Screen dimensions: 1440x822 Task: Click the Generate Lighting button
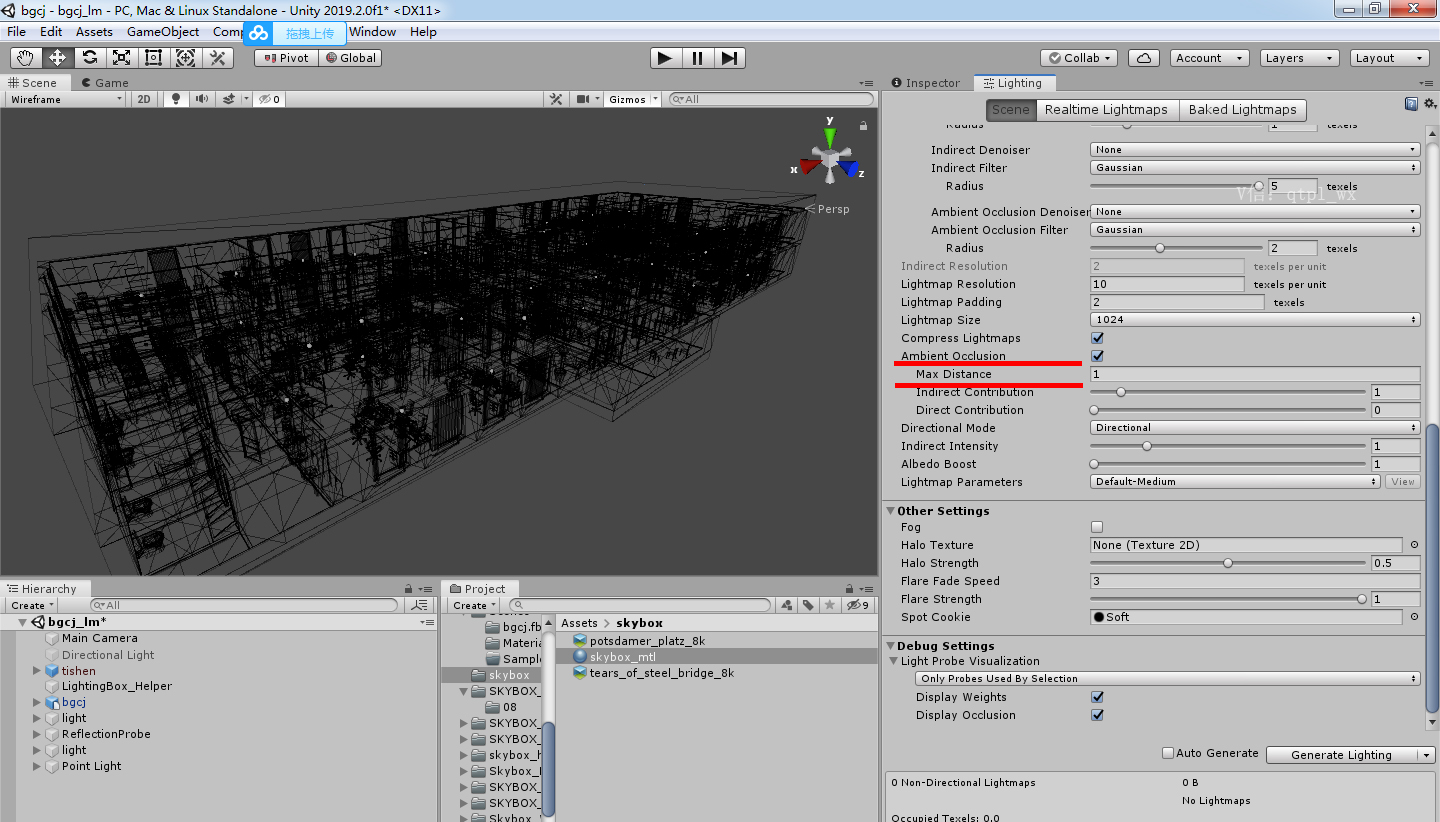tap(1341, 755)
